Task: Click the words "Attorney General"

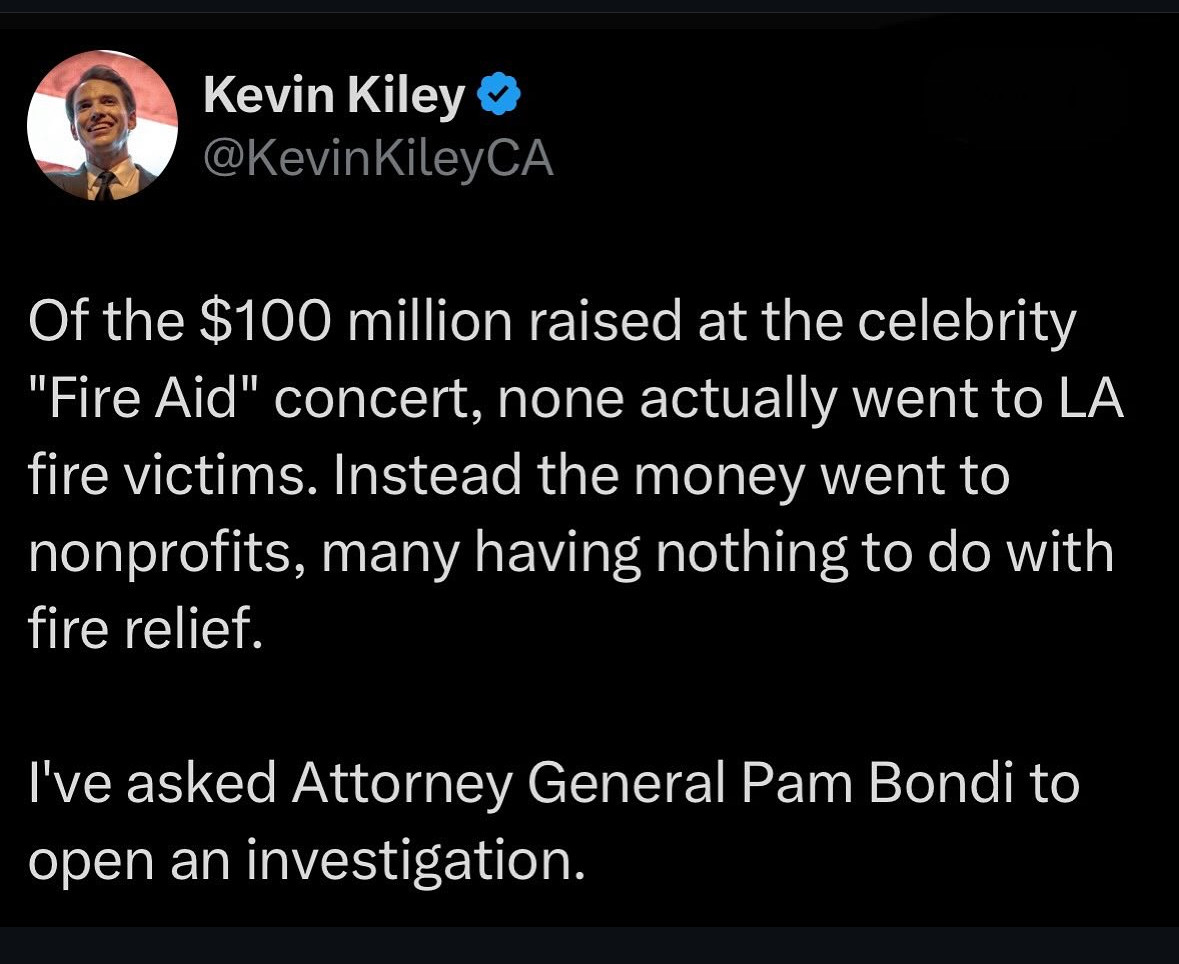Action: [508, 782]
